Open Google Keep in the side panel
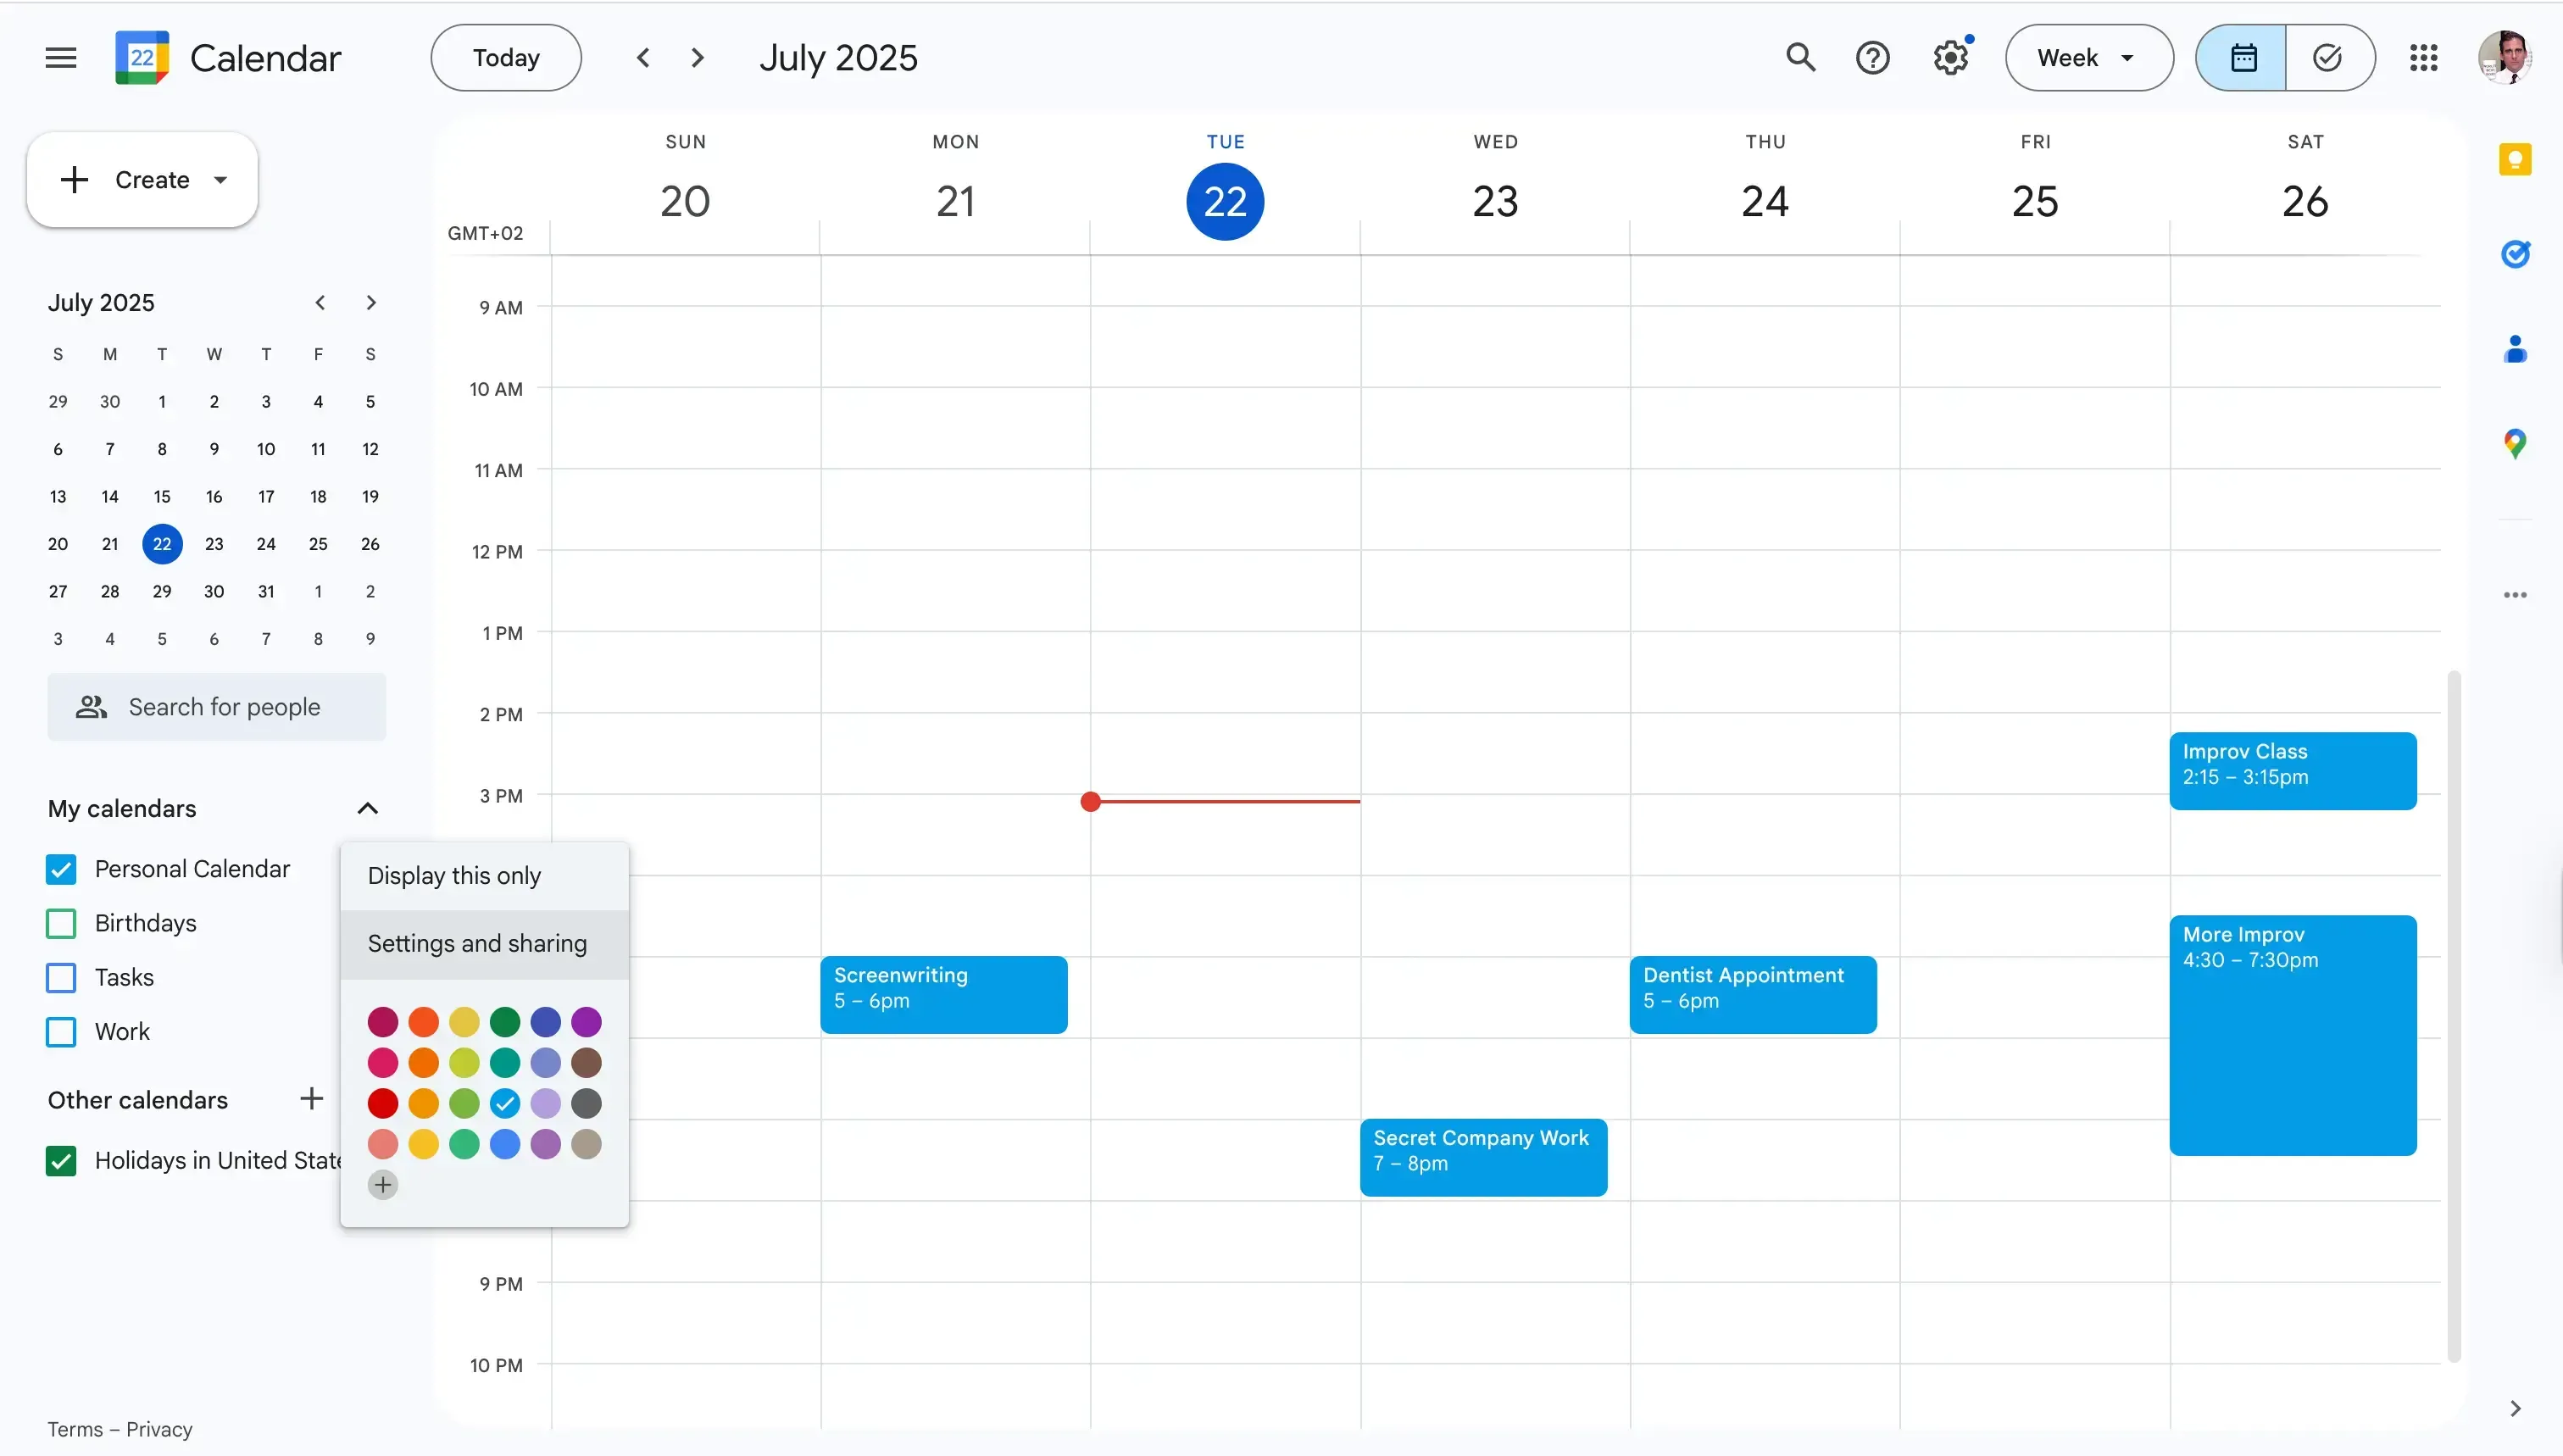 click(x=2516, y=159)
